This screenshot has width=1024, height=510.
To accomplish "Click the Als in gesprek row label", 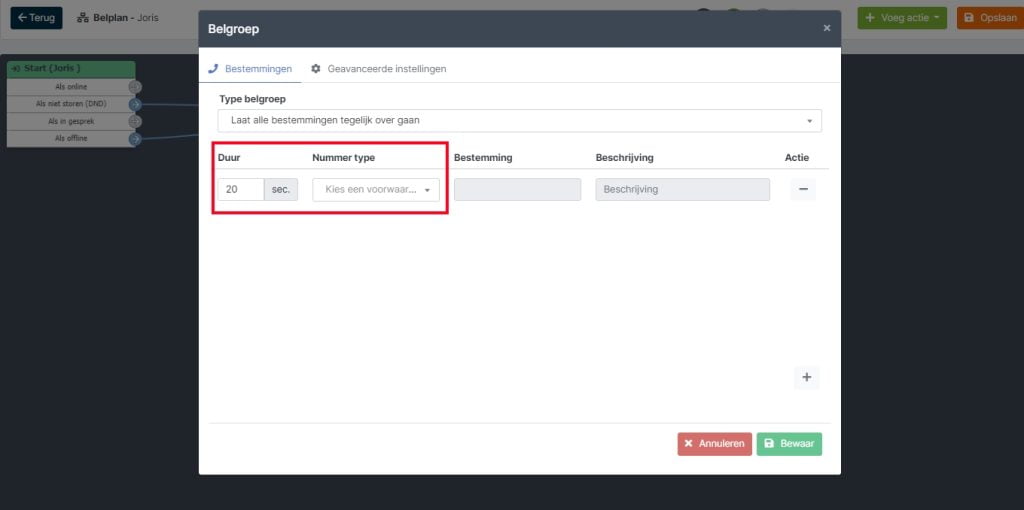I will tap(71, 121).
